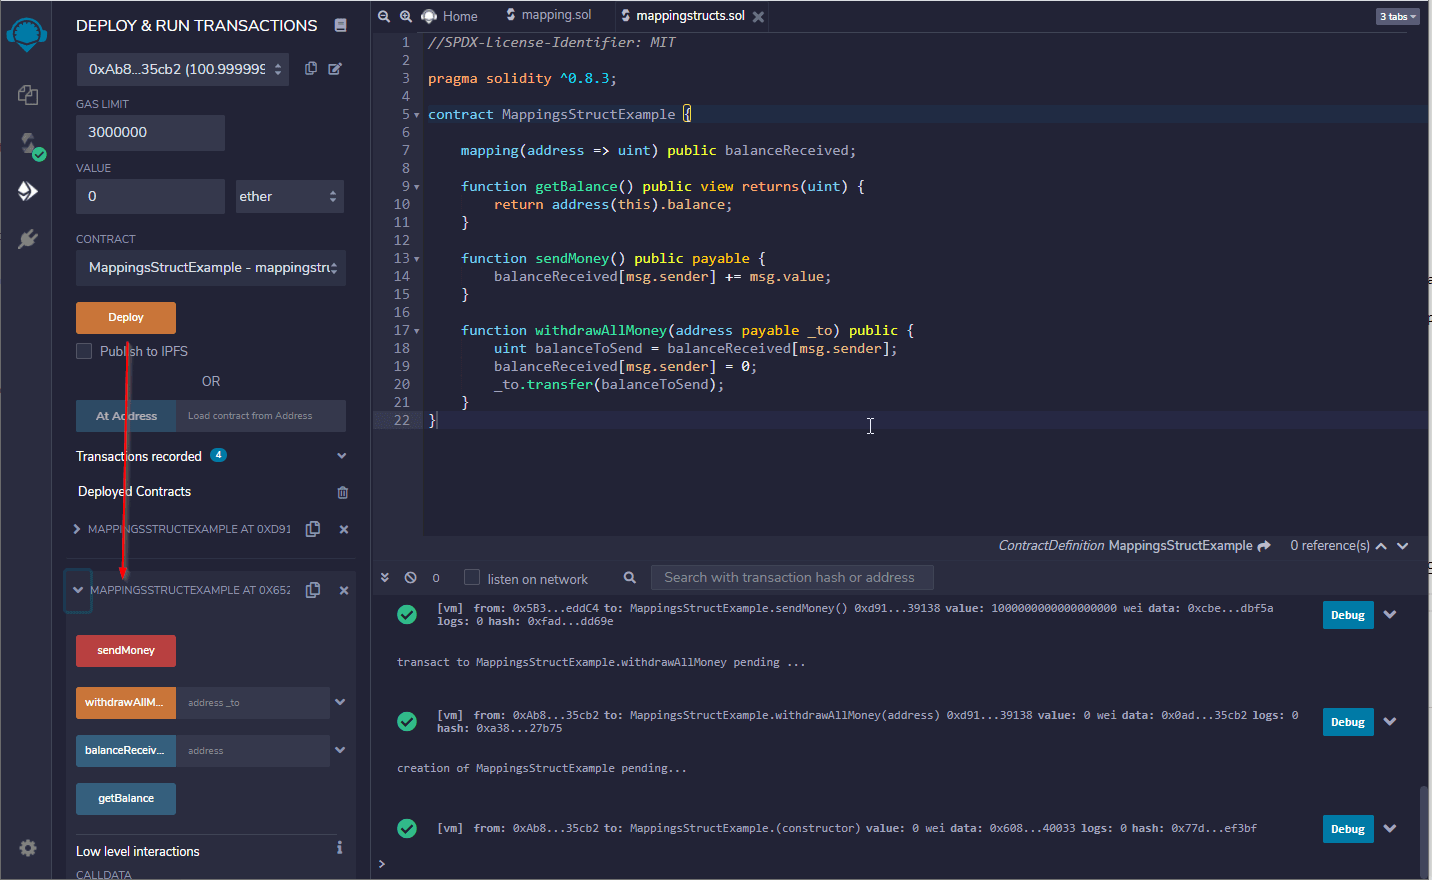
Task: Close the mappingstructs.sol tab
Action: 758,17
